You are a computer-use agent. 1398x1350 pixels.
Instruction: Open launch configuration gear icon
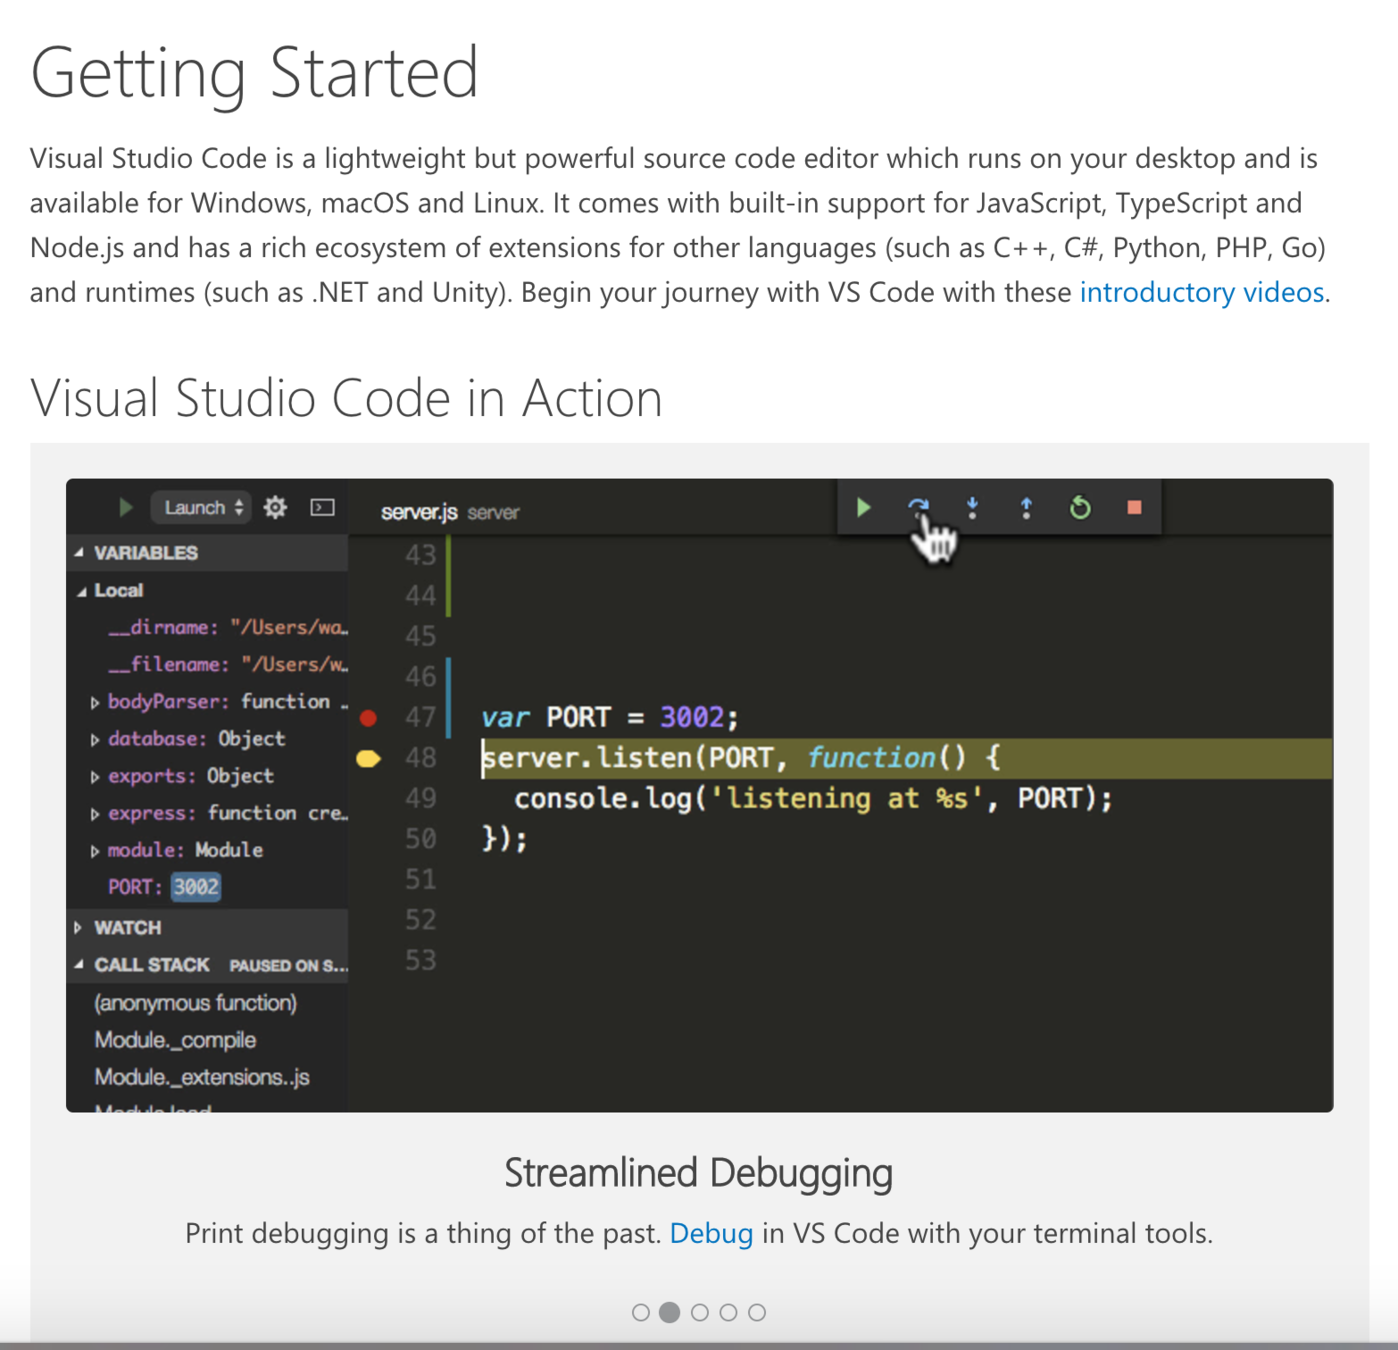(275, 508)
